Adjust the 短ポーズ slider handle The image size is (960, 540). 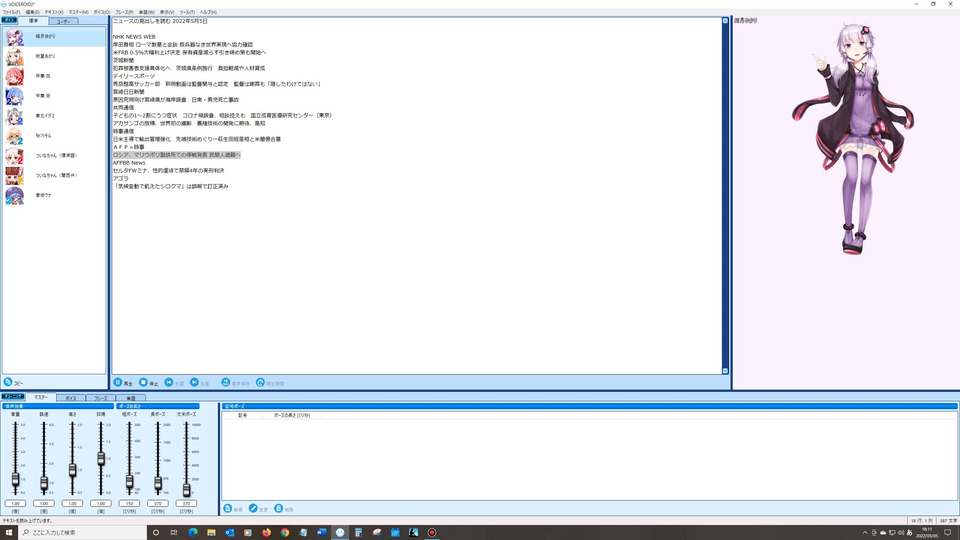[x=129, y=482]
